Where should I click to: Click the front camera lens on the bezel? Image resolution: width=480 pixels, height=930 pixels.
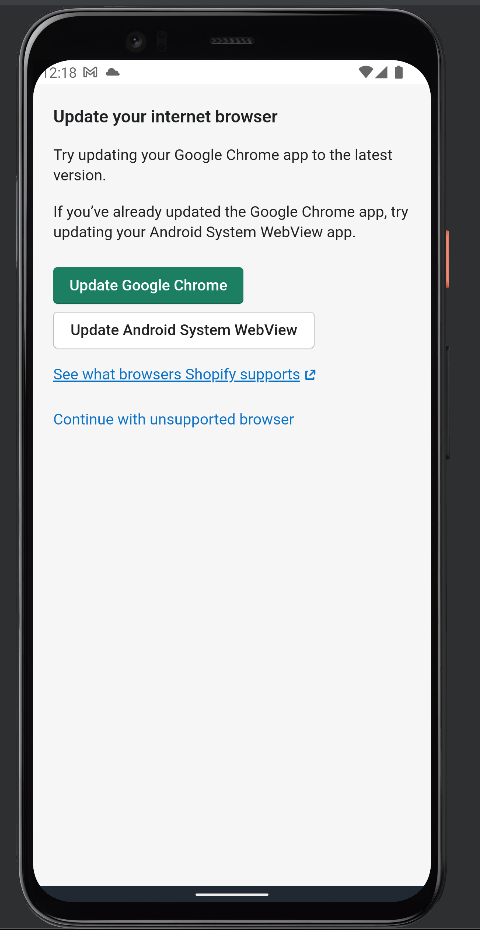(x=136, y=41)
